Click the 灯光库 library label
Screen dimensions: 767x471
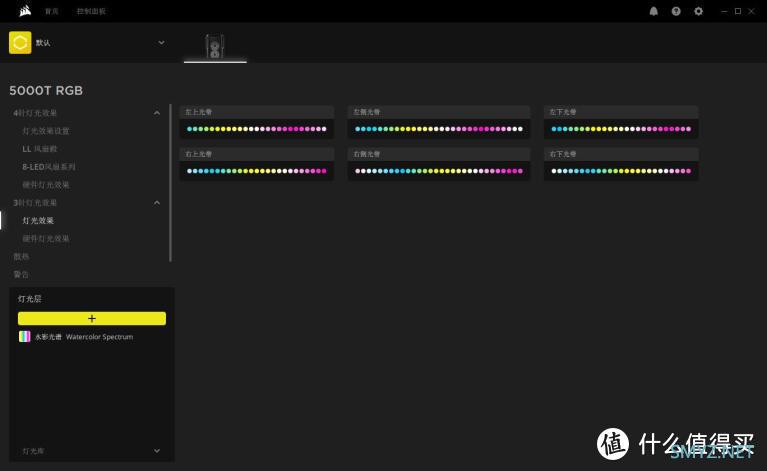tap(33, 450)
